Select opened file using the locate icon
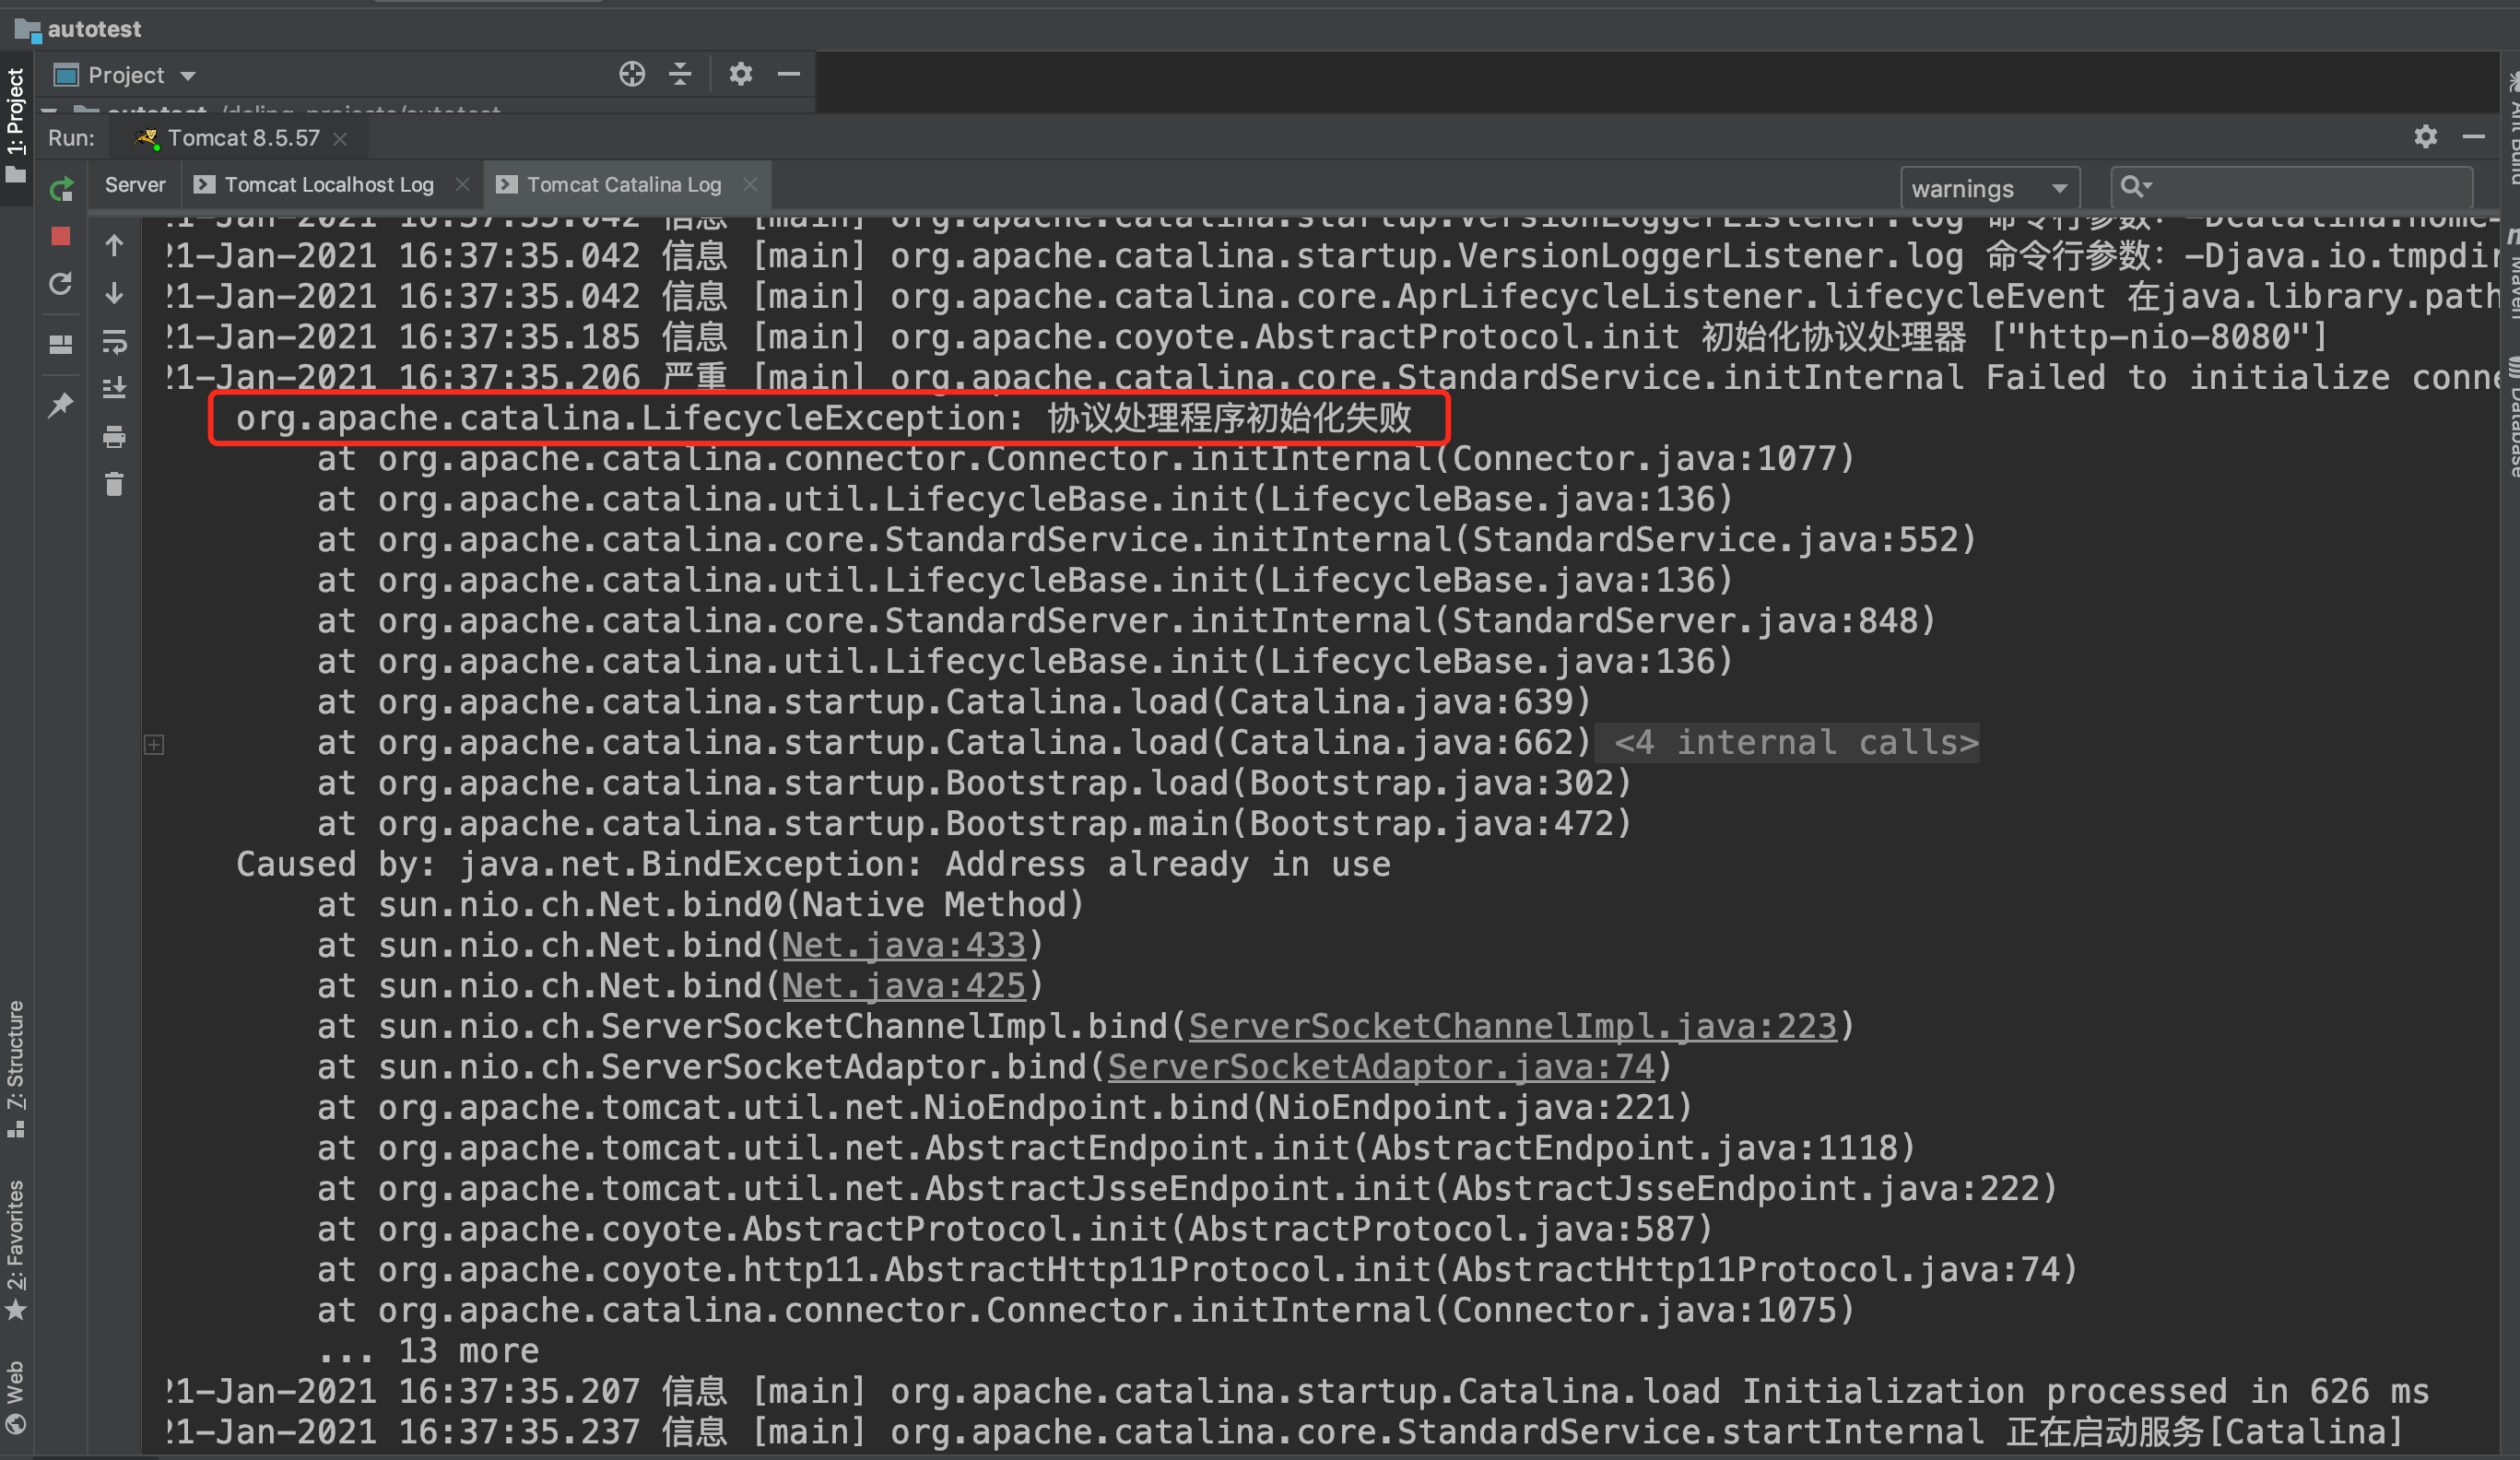The width and height of the screenshot is (2520, 1460). 631,74
